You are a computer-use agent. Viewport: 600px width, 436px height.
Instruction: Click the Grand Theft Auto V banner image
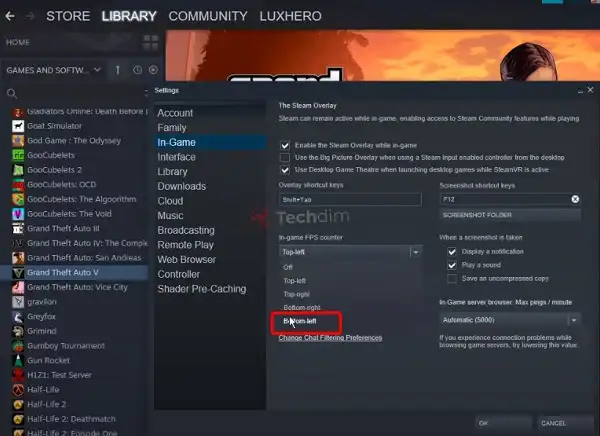pos(383,56)
